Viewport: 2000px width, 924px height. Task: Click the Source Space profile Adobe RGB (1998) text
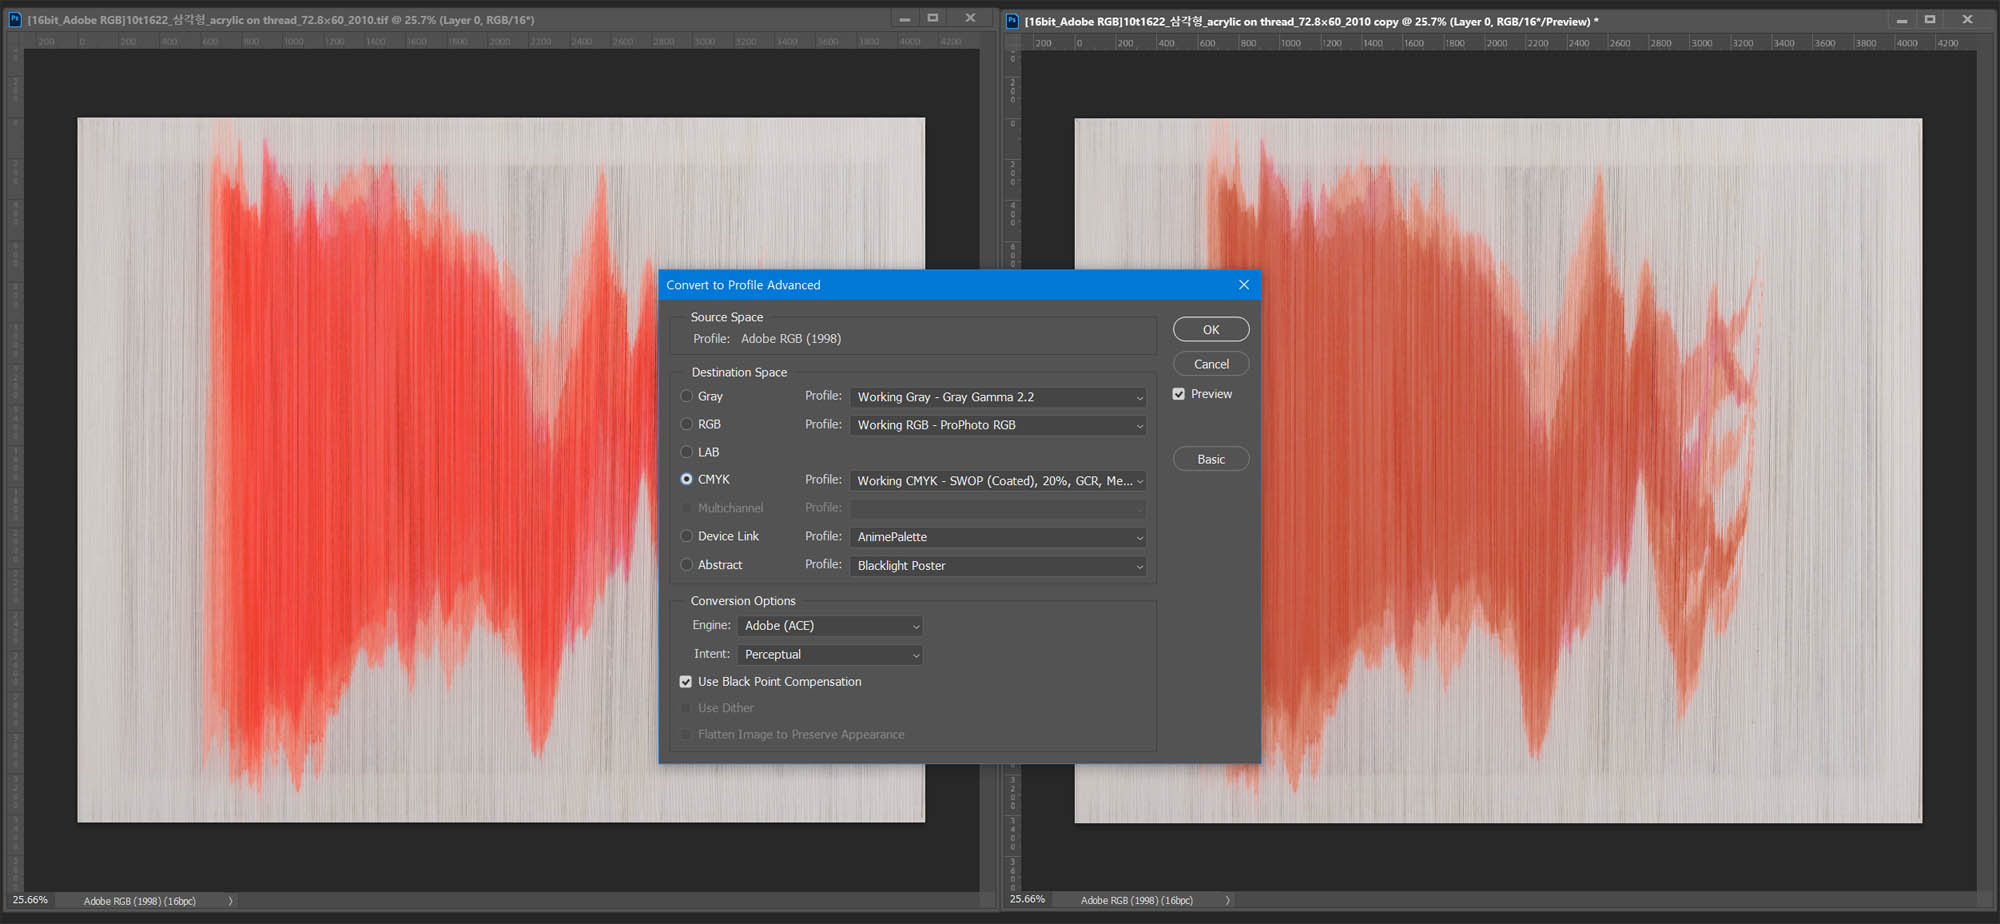click(791, 339)
